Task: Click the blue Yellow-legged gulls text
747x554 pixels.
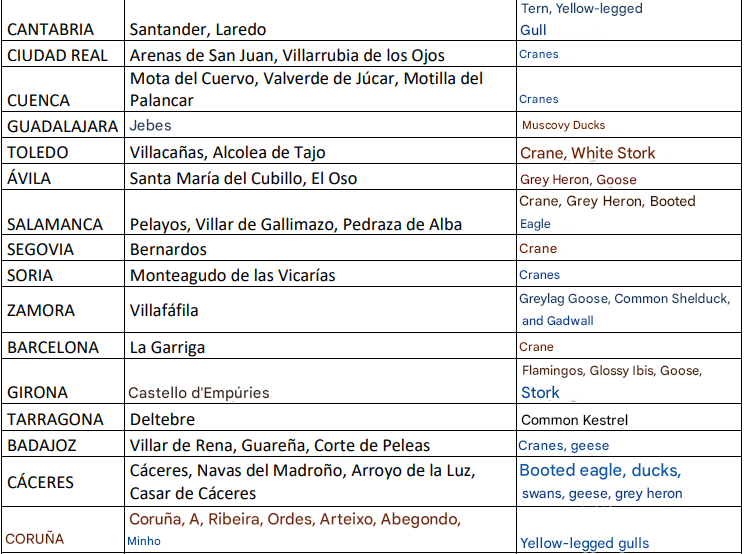Action: pyautogui.click(x=584, y=543)
